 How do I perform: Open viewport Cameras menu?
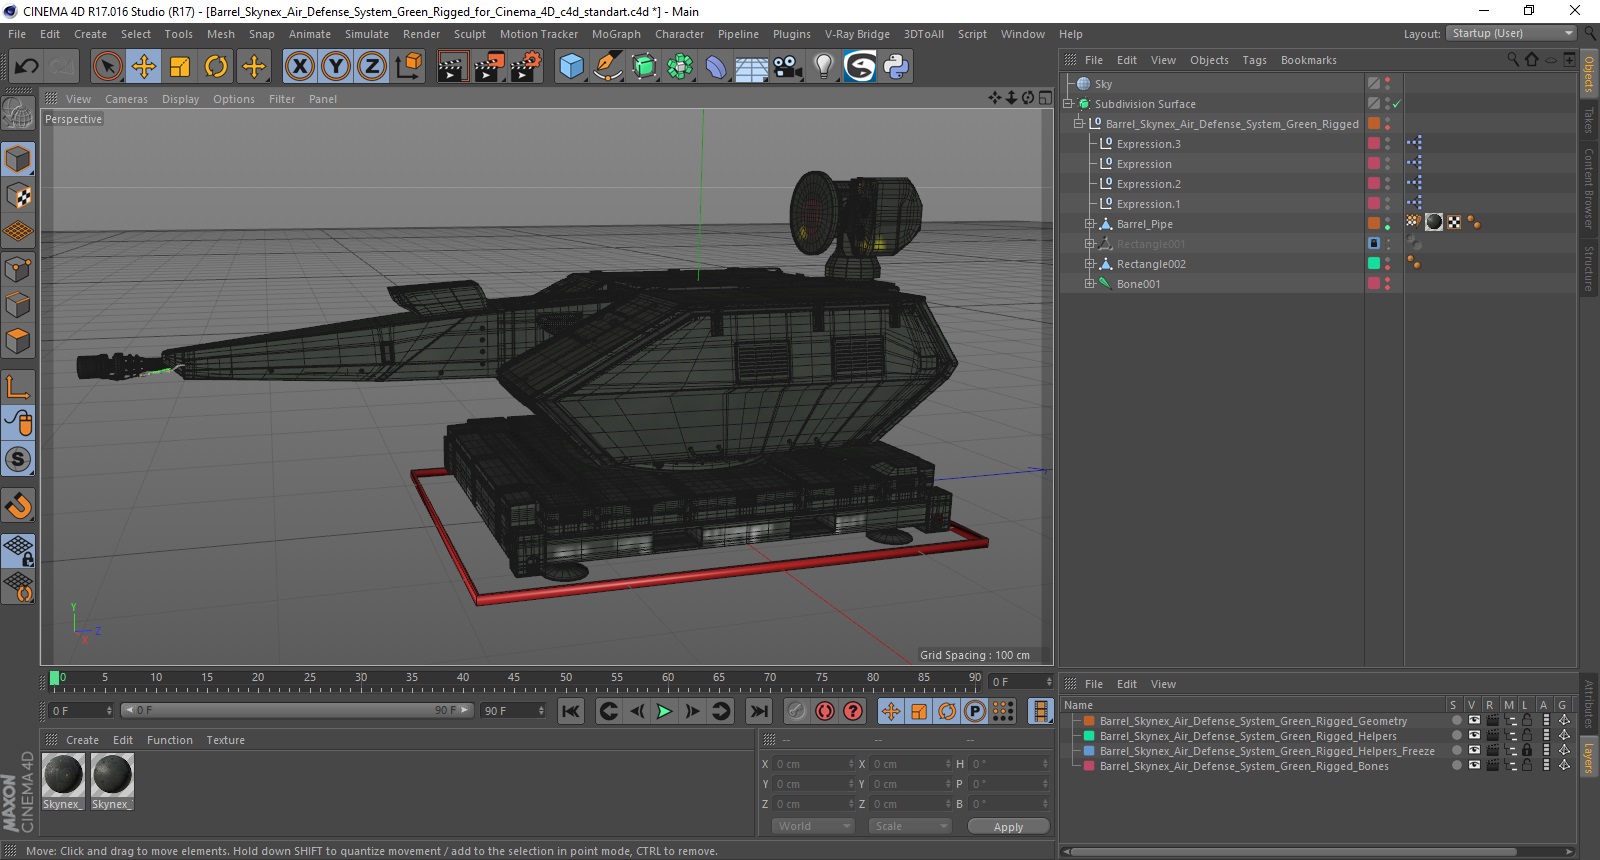tap(126, 99)
